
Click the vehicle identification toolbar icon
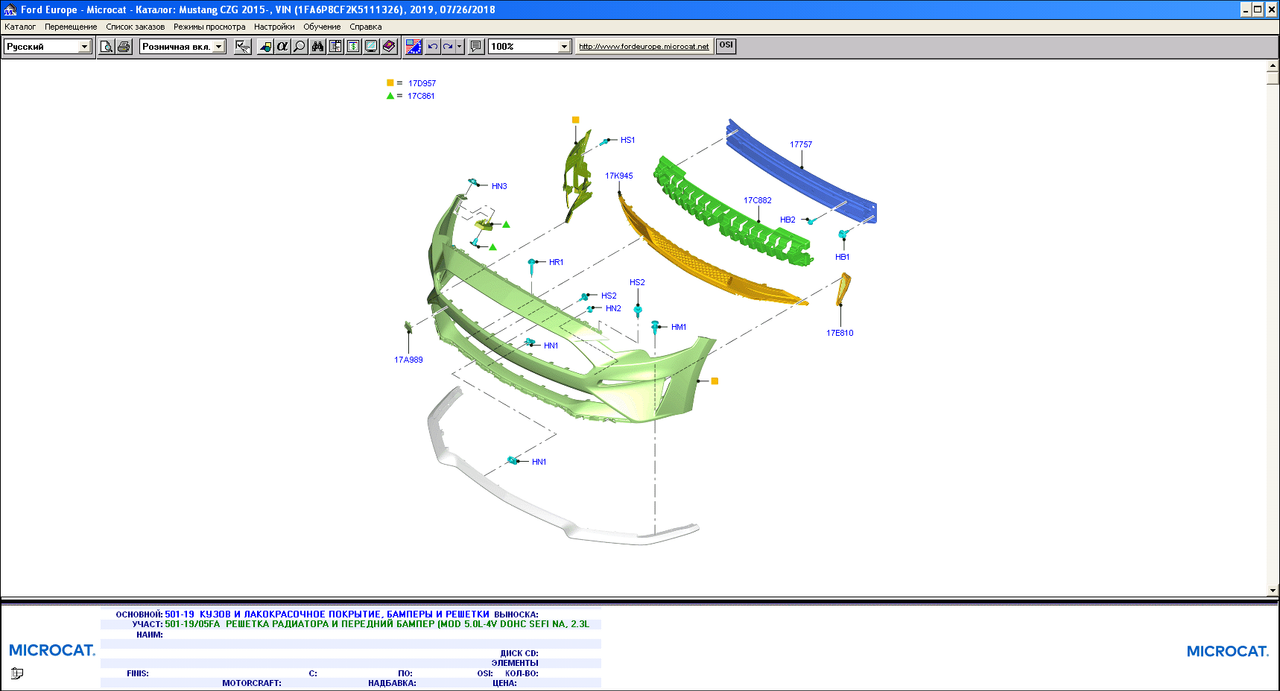click(265, 46)
